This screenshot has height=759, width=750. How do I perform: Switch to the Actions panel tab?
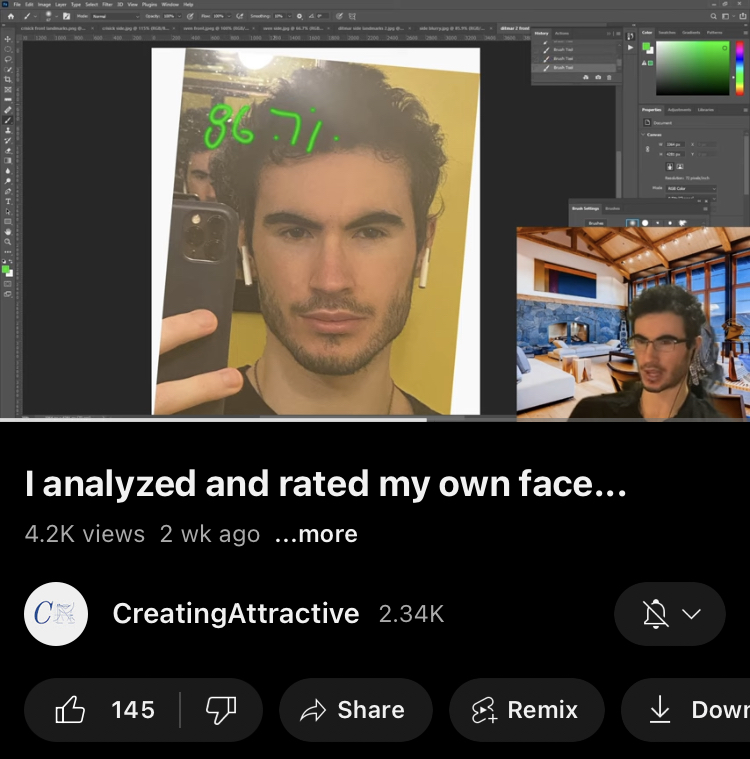click(562, 33)
